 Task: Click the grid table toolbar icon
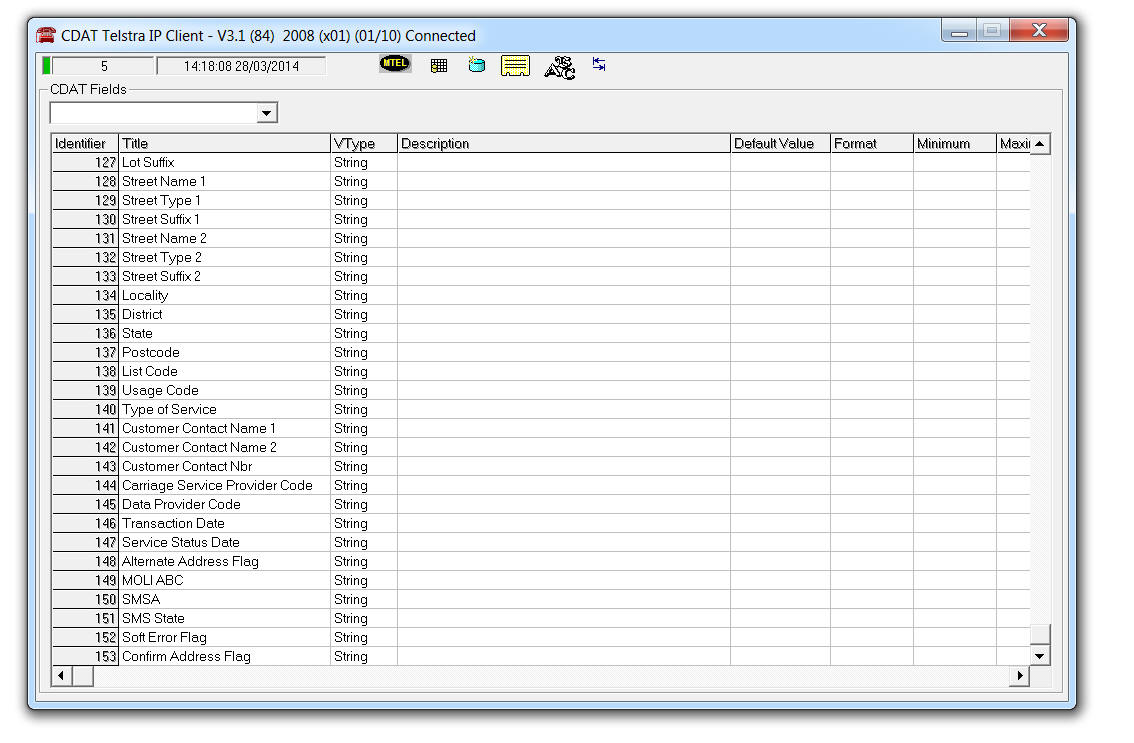[438, 66]
